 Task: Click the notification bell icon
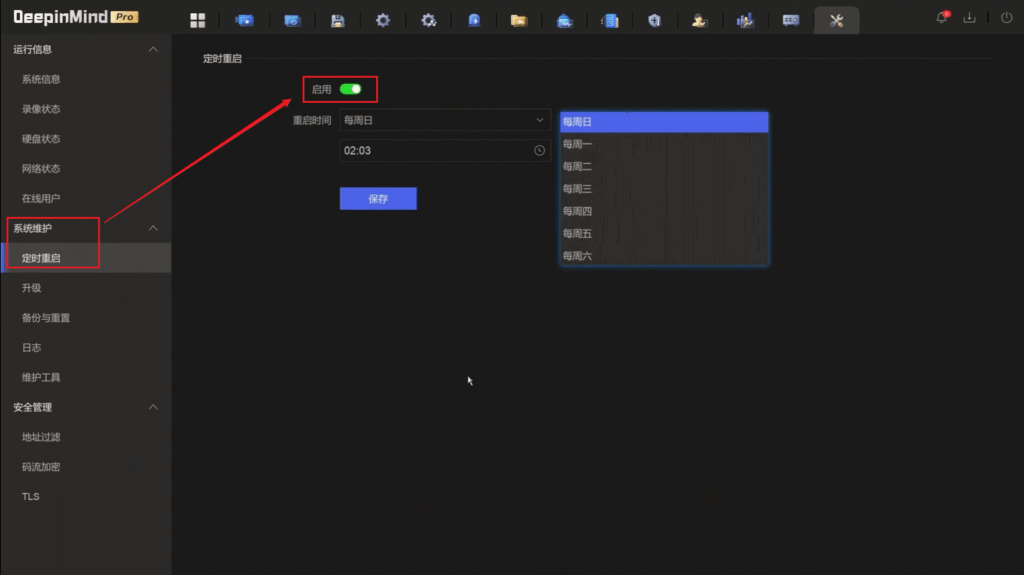click(941, 18)
